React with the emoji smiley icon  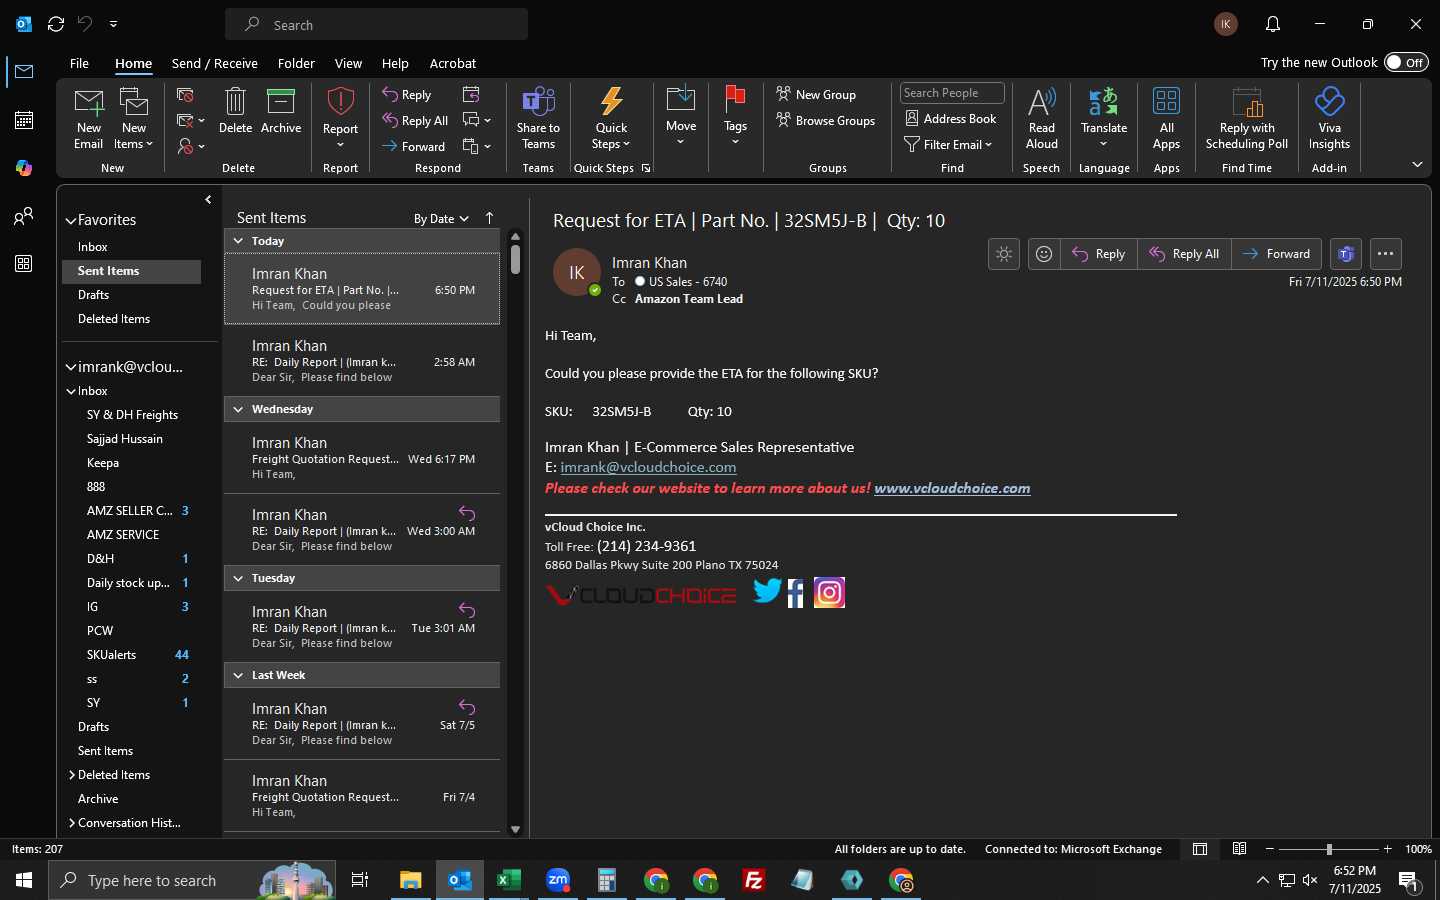pos(1044,254)
